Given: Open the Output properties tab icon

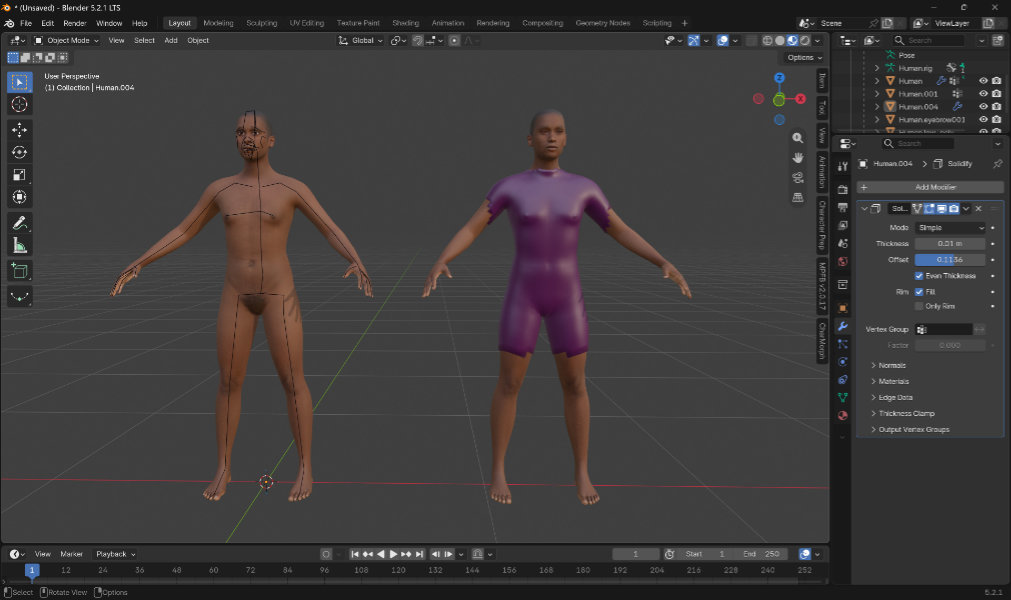Looking at the screenshot, I should (x=843, y=208).
